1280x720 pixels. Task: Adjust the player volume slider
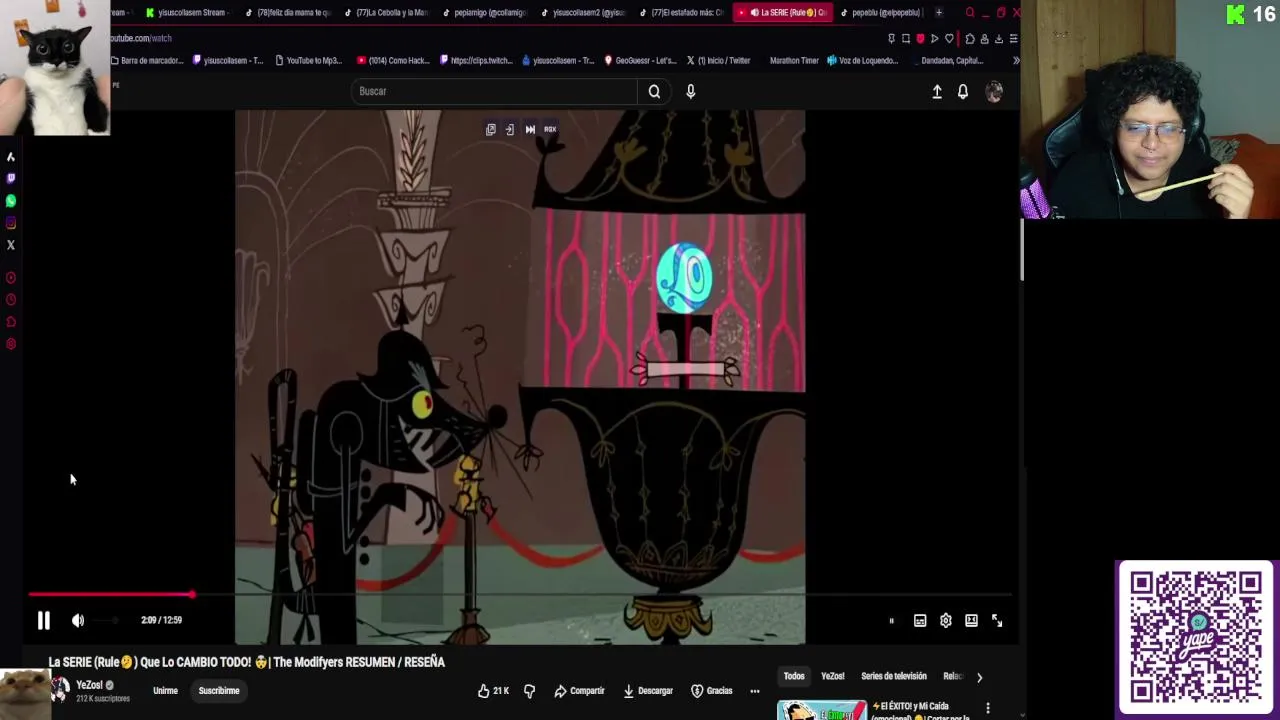[105, 620]
